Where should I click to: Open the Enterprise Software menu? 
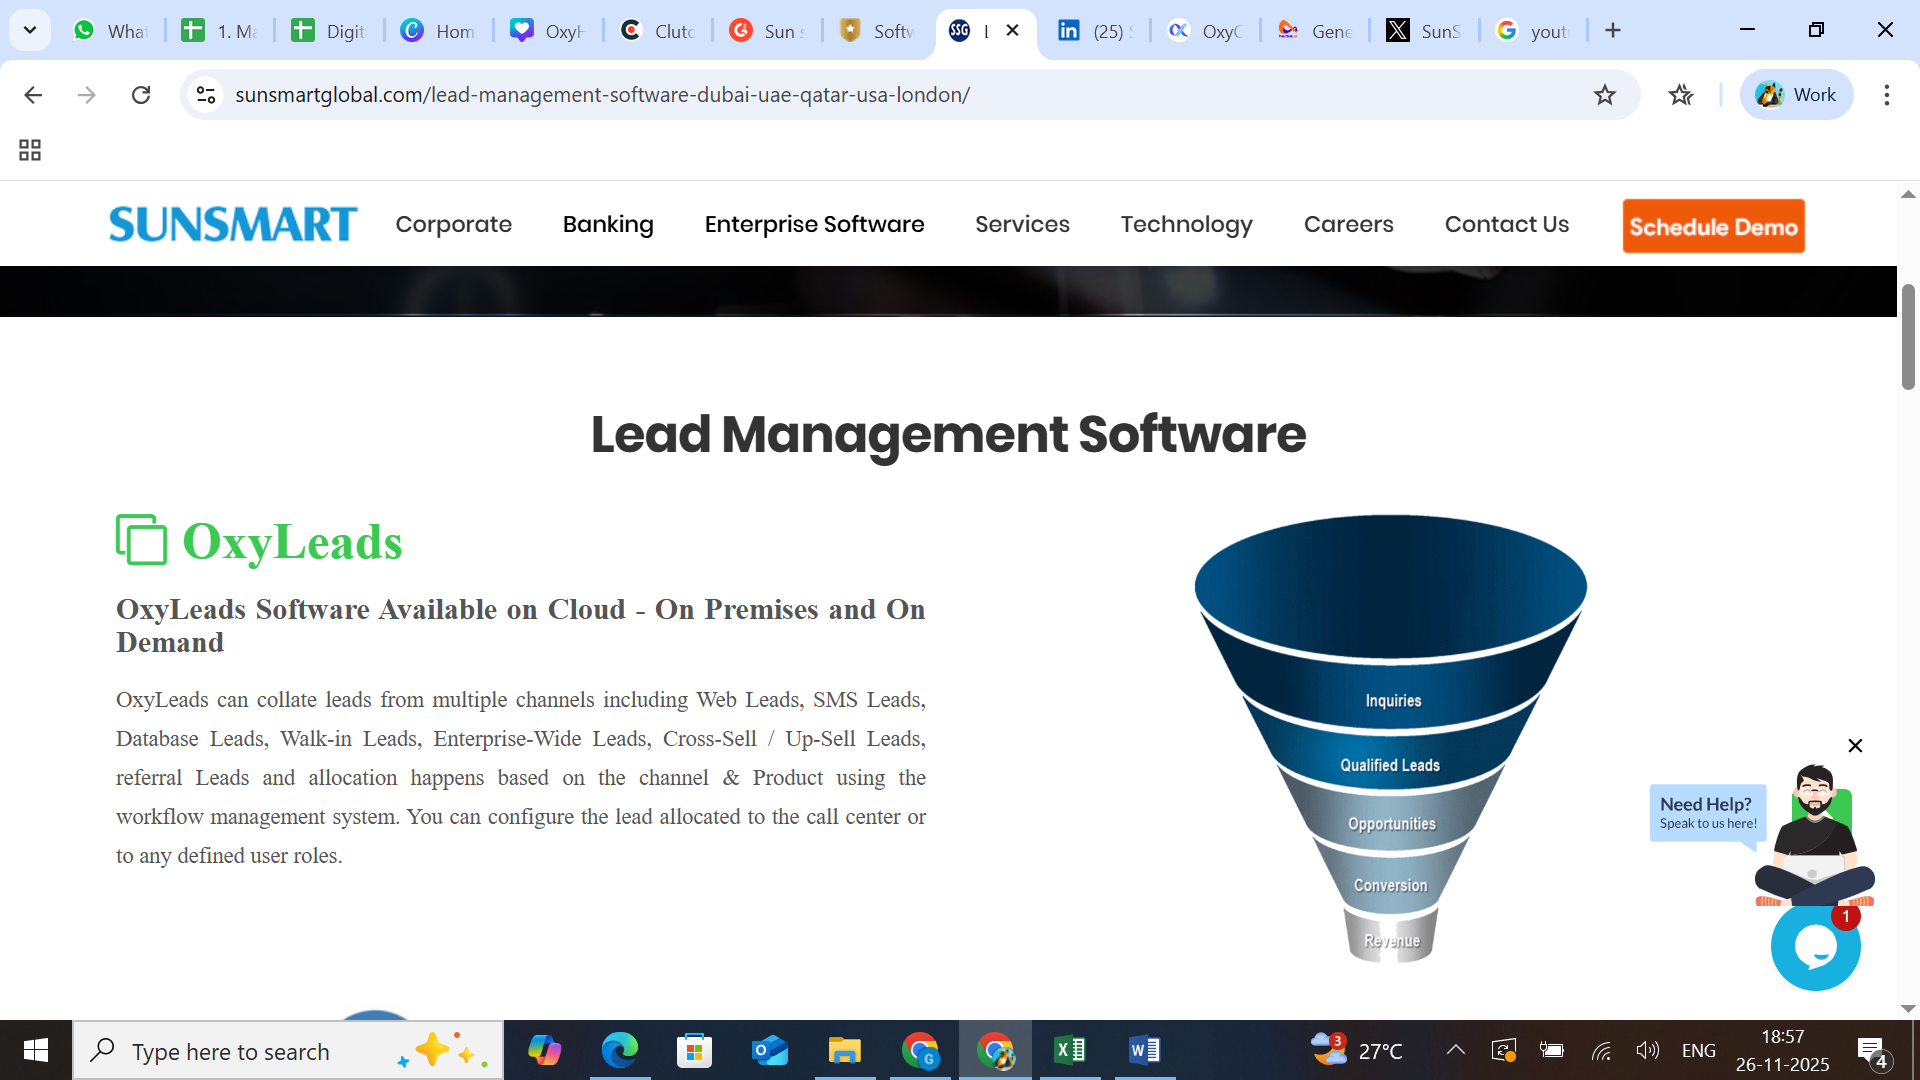(815, 224)
